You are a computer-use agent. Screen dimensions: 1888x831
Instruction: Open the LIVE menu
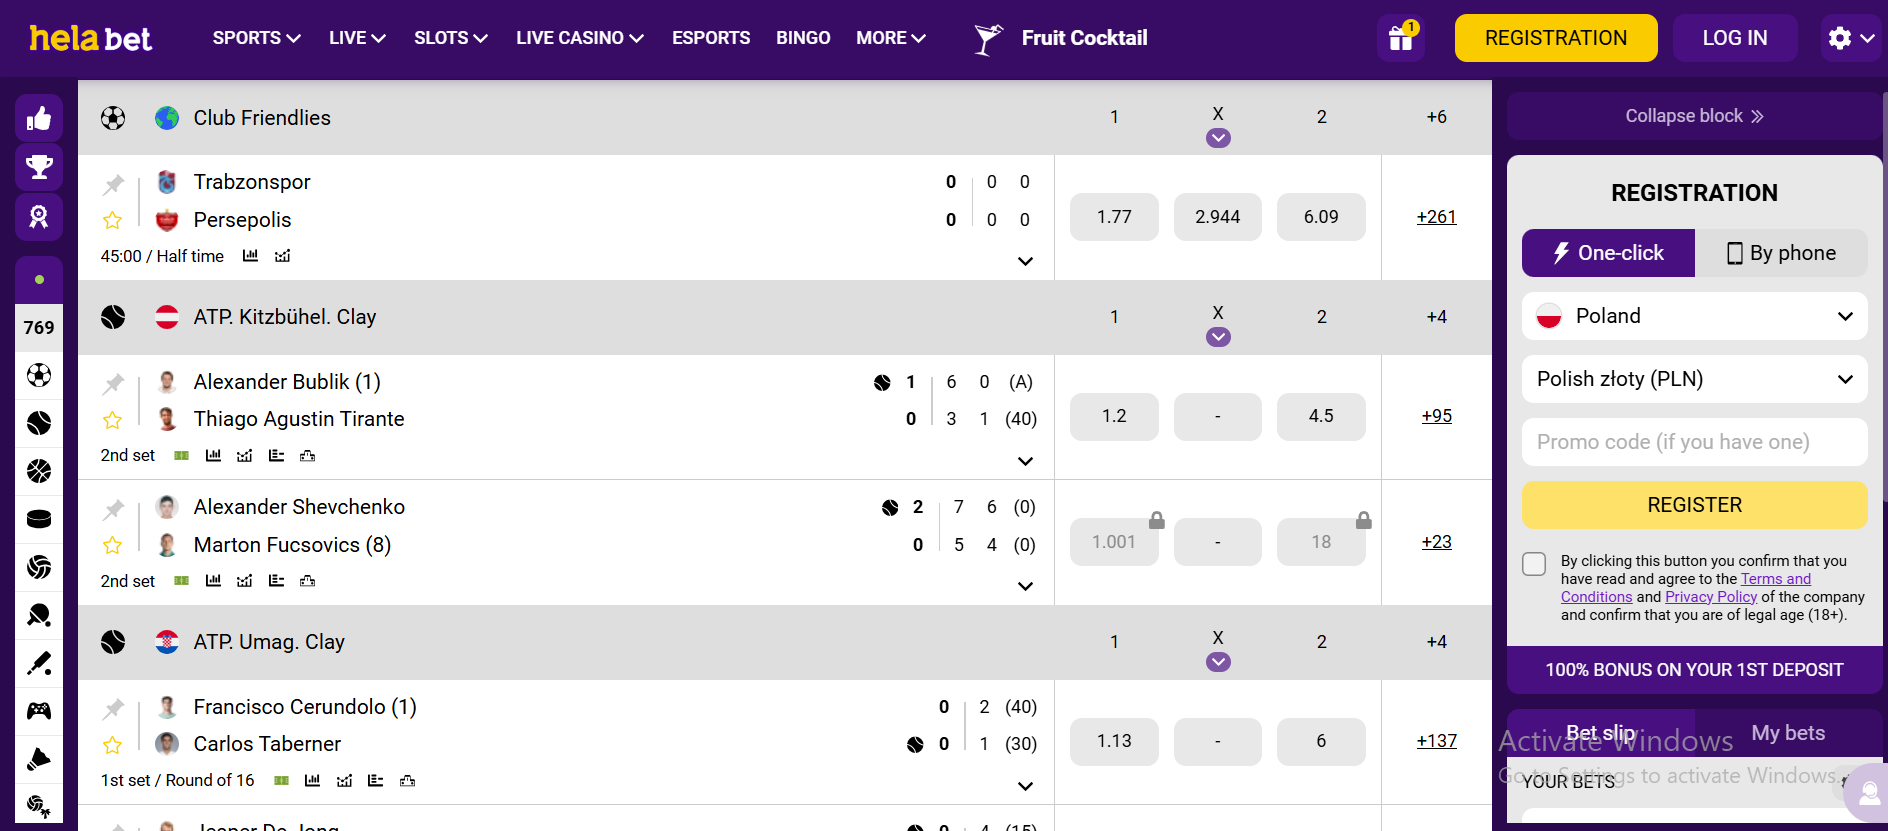point(357,38)
